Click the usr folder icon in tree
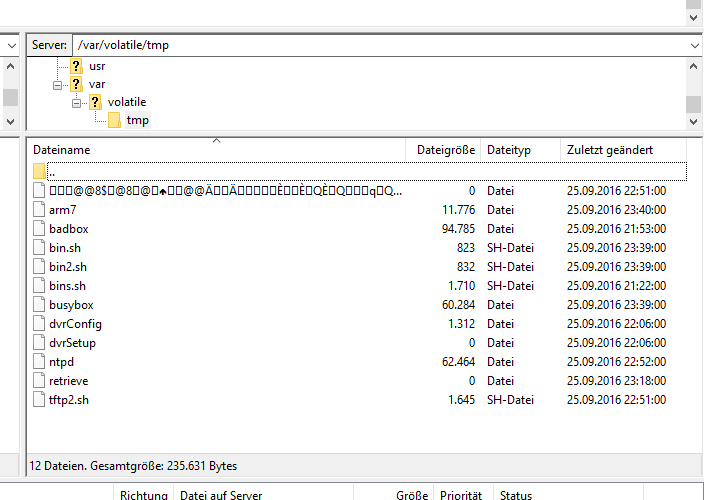The height and width of the screenshot is (500, 704). (76, 66)
